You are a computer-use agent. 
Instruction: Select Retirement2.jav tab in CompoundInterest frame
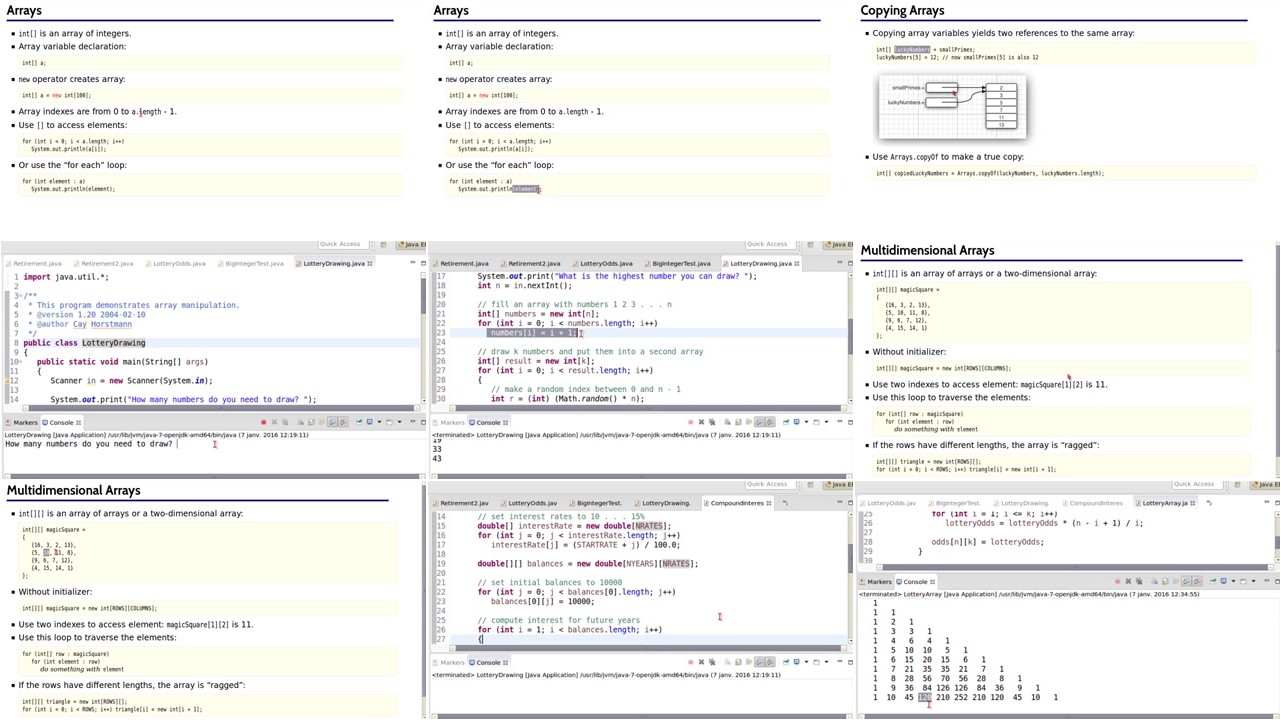(x=465, y=503)
